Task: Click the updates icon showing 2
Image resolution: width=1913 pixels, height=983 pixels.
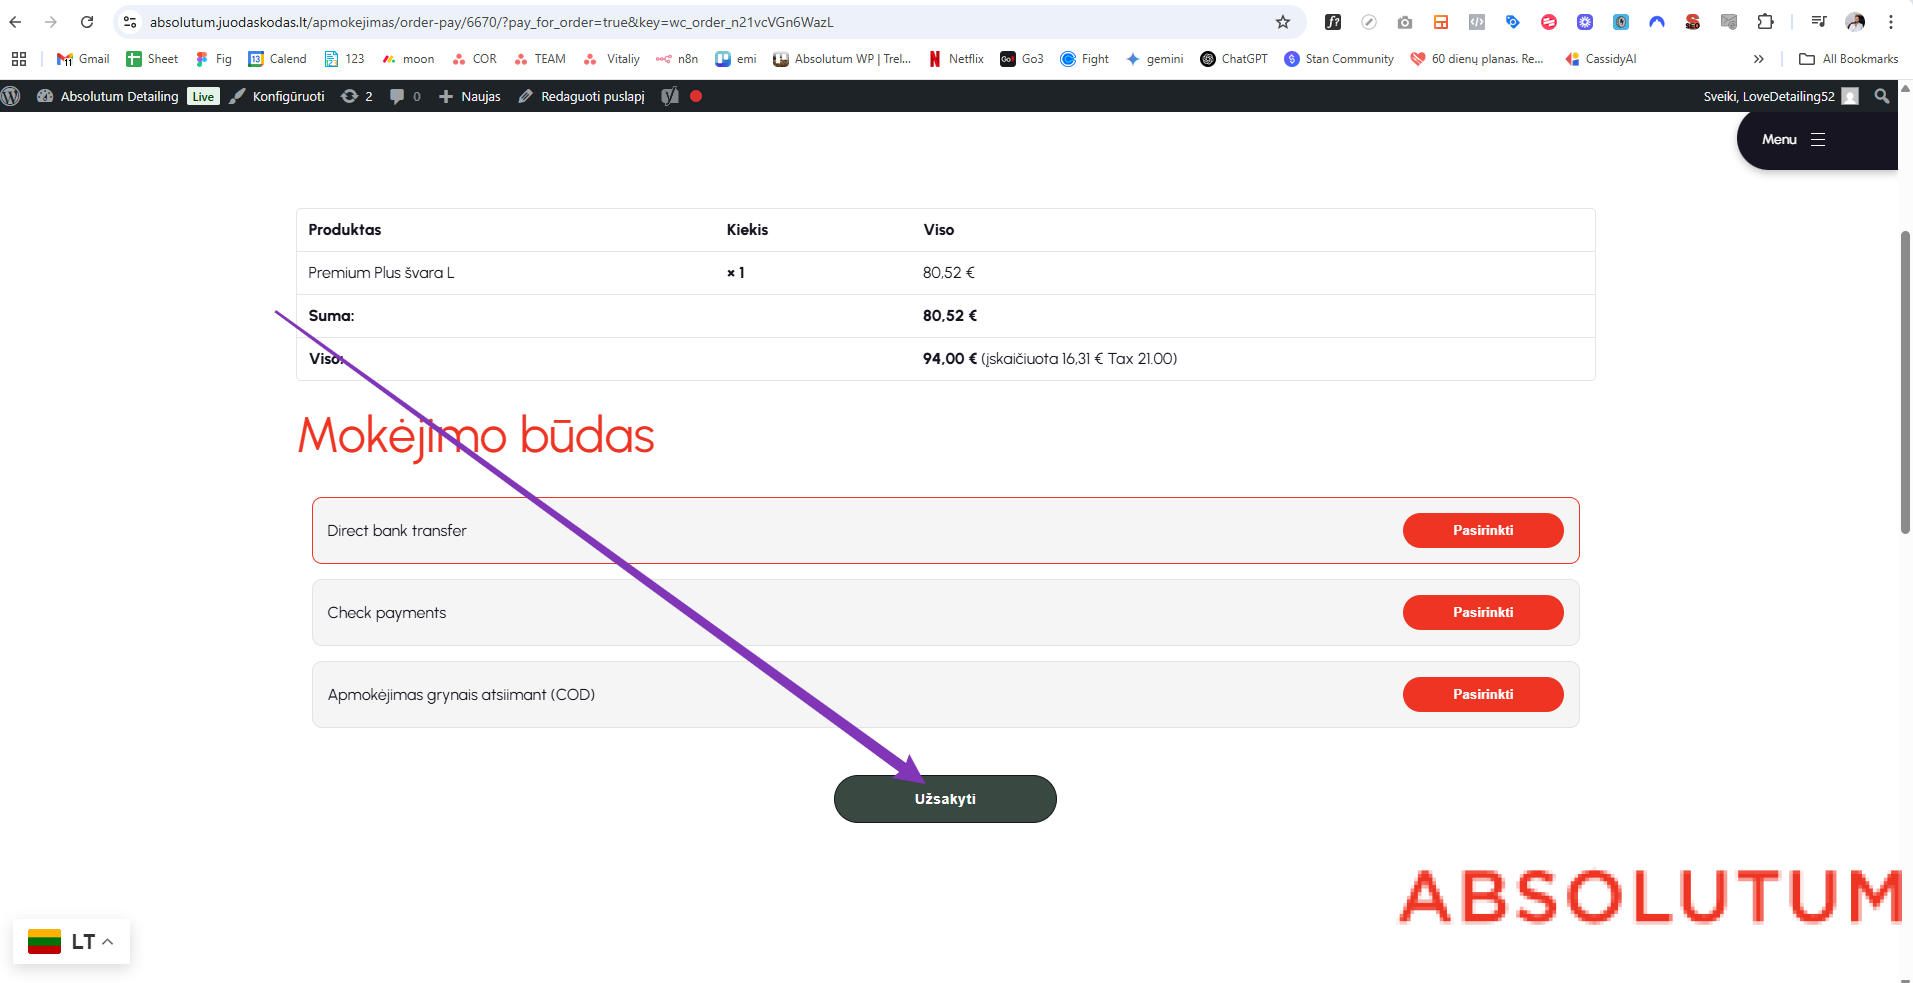Action: (357, 96)
